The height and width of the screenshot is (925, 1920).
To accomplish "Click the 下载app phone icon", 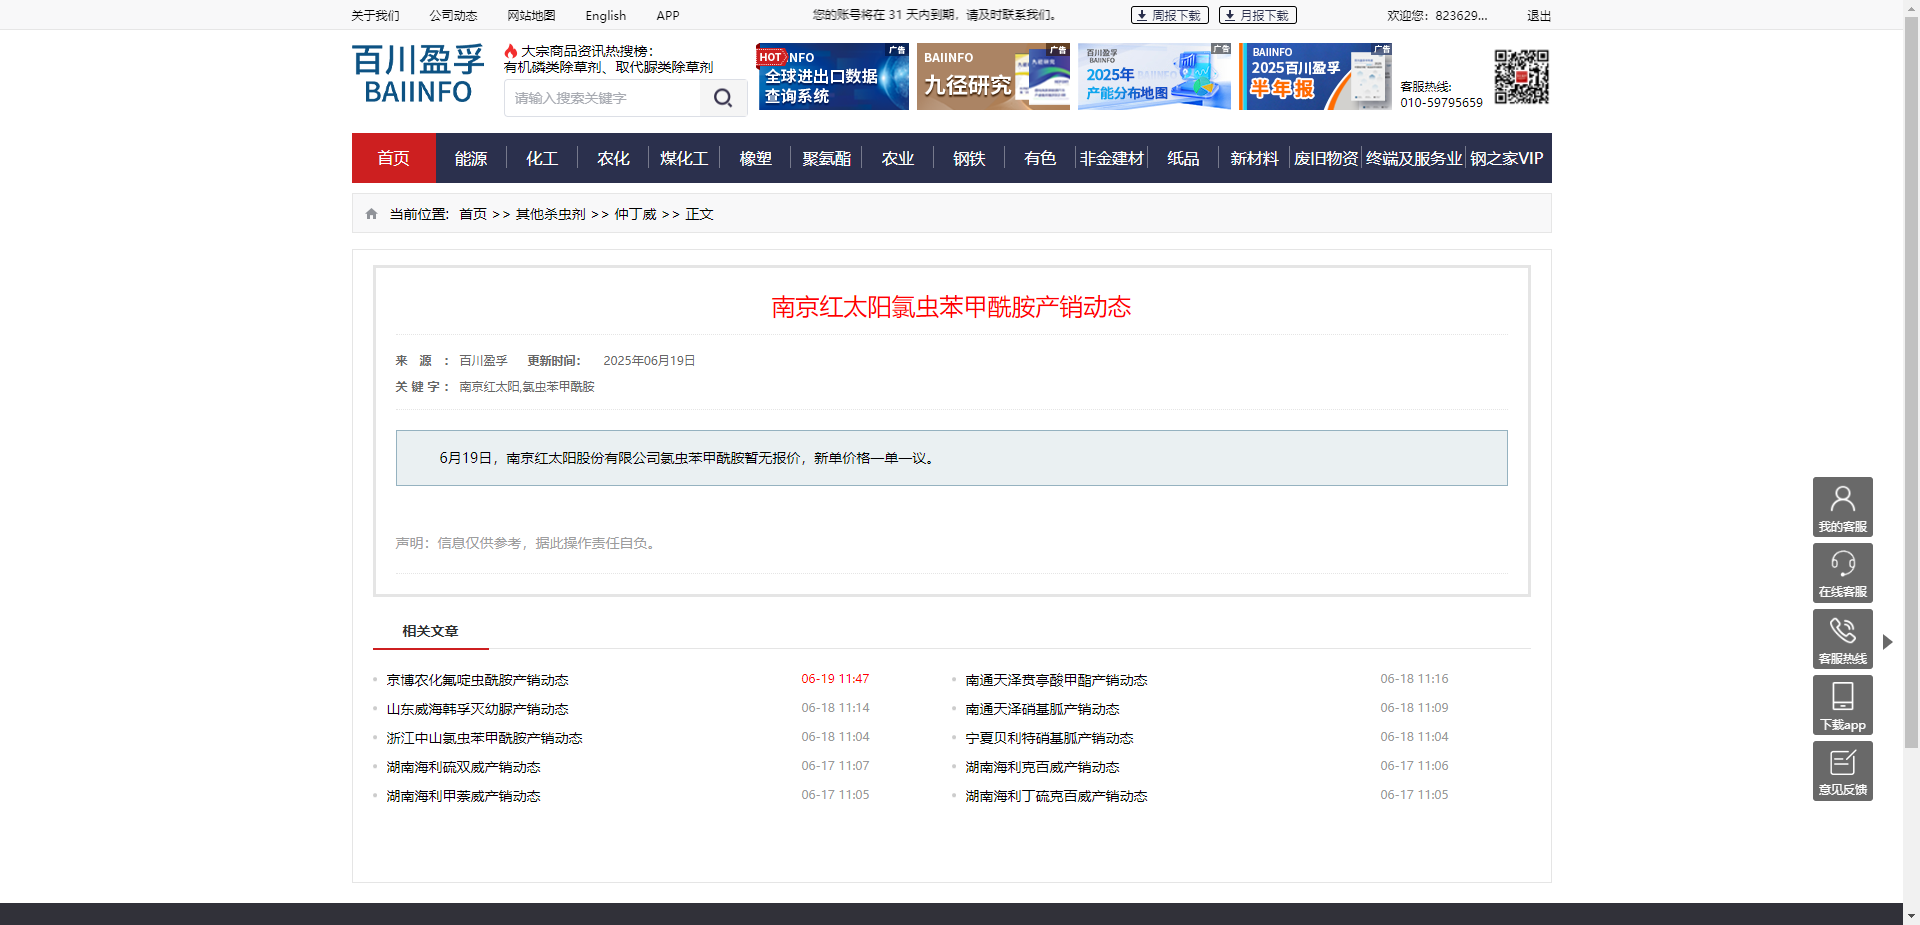I will [1842, 705].
